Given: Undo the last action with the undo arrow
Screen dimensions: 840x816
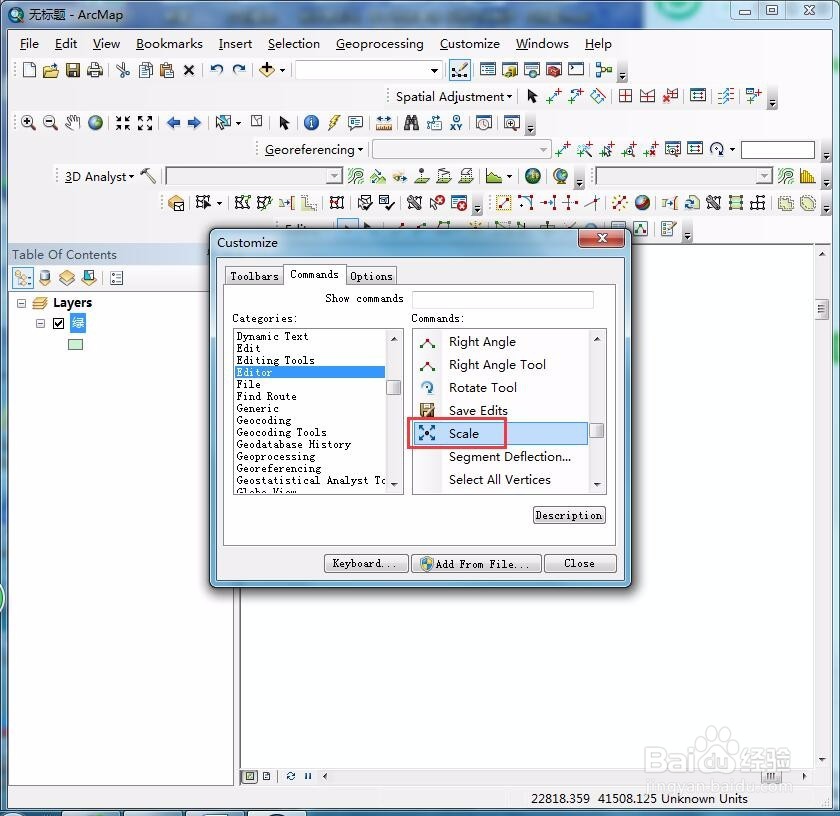Looking at the screenshot, I should [x=216, y=70].
